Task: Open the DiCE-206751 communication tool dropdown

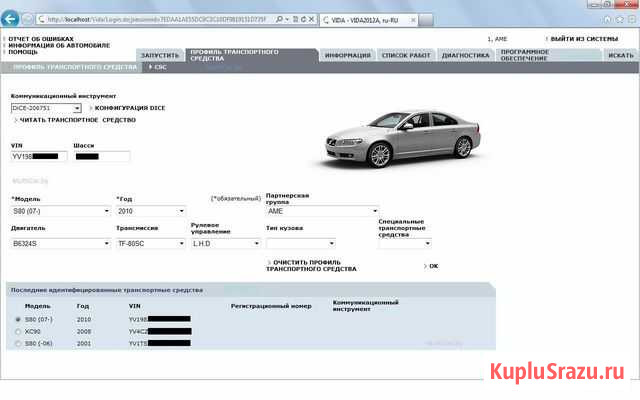Action: (46, 107)
